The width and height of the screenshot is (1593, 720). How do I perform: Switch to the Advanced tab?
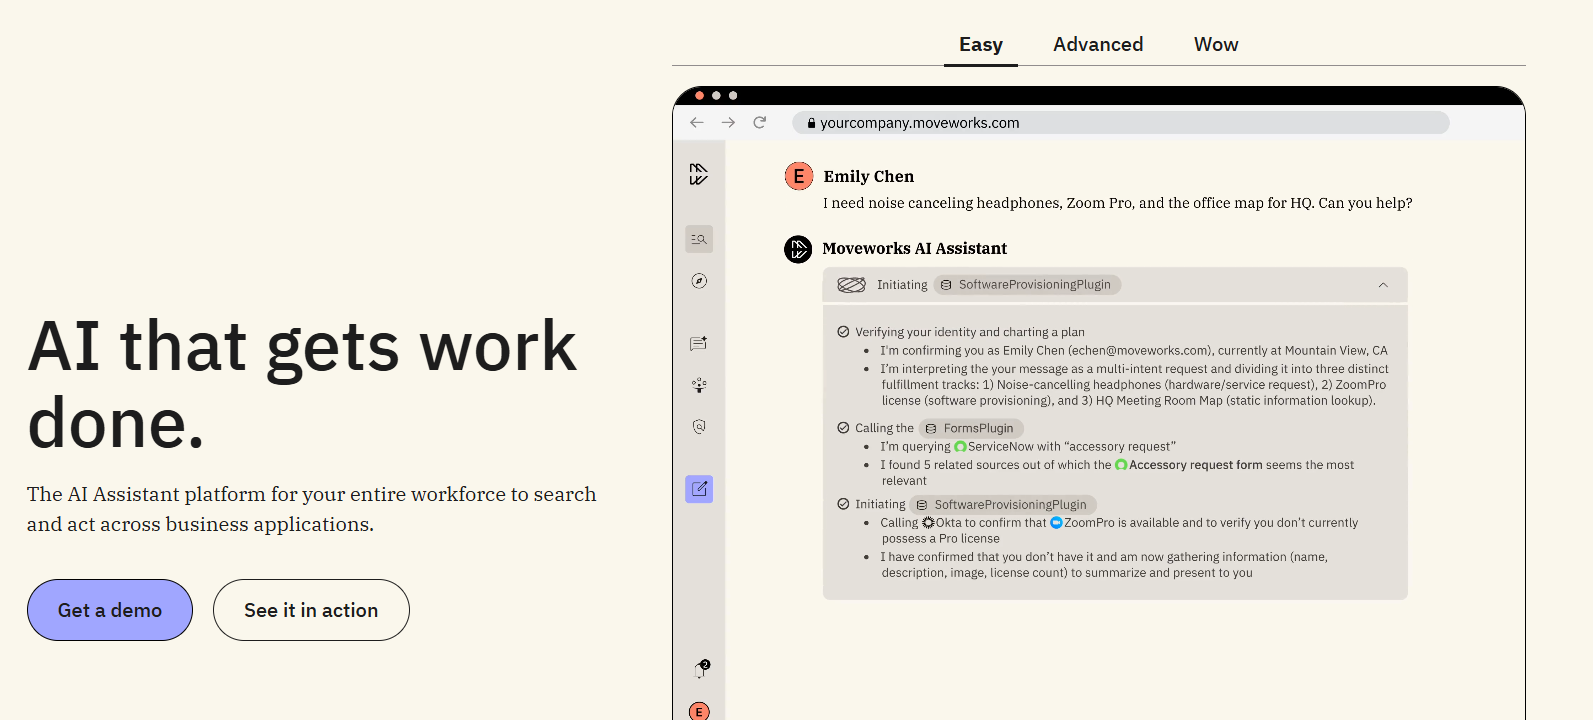click(x=1098, y=44)
